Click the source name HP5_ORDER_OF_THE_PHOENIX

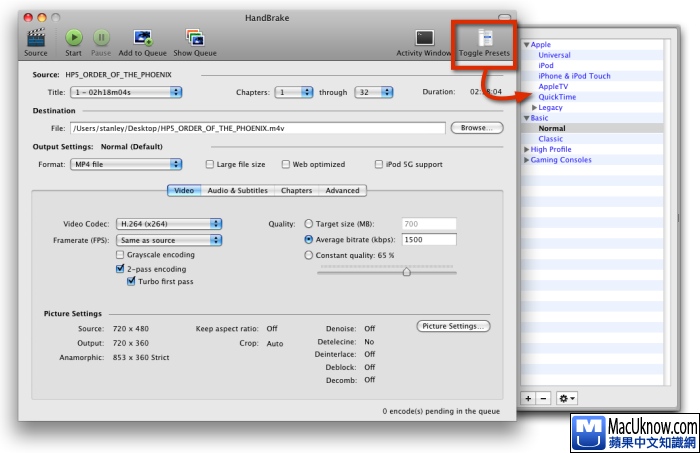pyautogui.click(x=118, y=75)
